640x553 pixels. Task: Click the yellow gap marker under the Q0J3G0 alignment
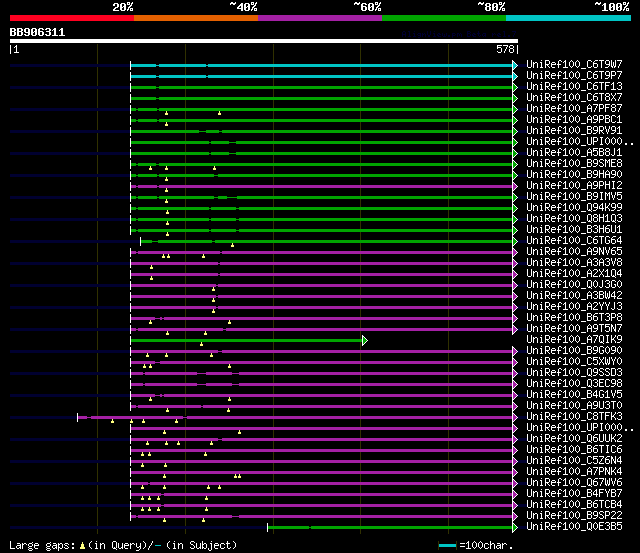[x=213, y=289]
